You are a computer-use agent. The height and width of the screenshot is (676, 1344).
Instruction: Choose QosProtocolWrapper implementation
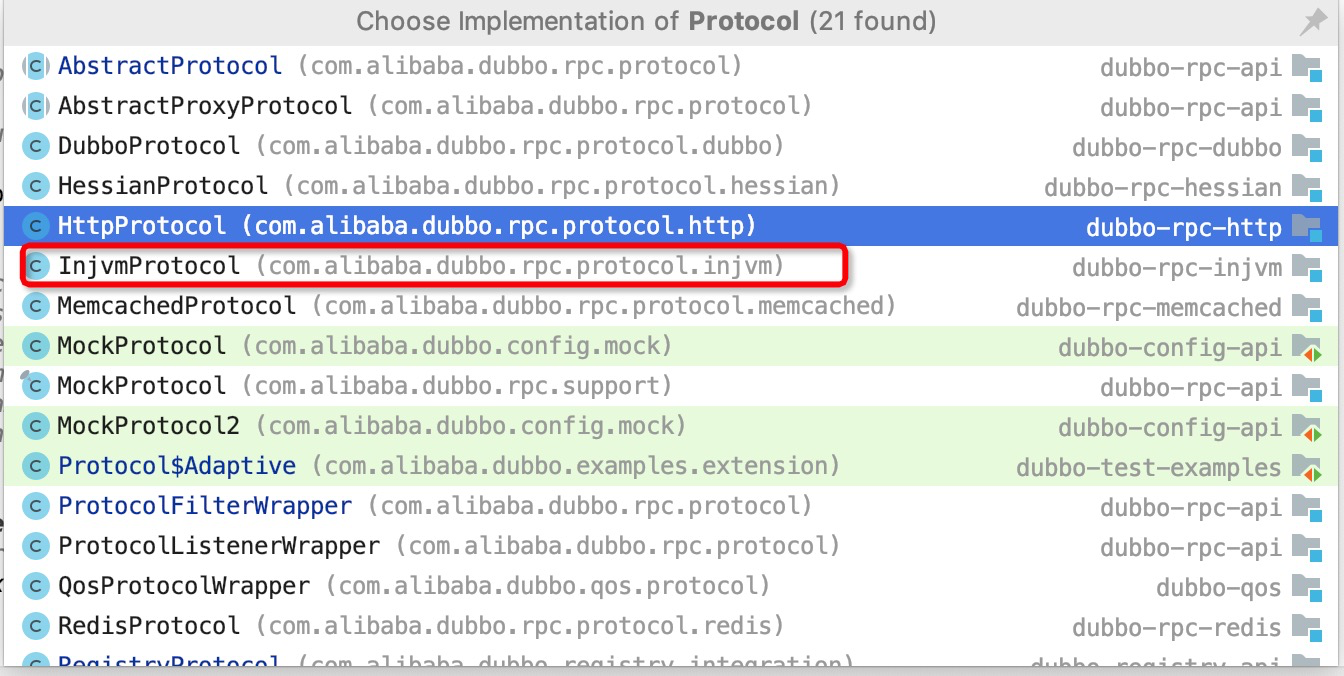click(183, 586)
